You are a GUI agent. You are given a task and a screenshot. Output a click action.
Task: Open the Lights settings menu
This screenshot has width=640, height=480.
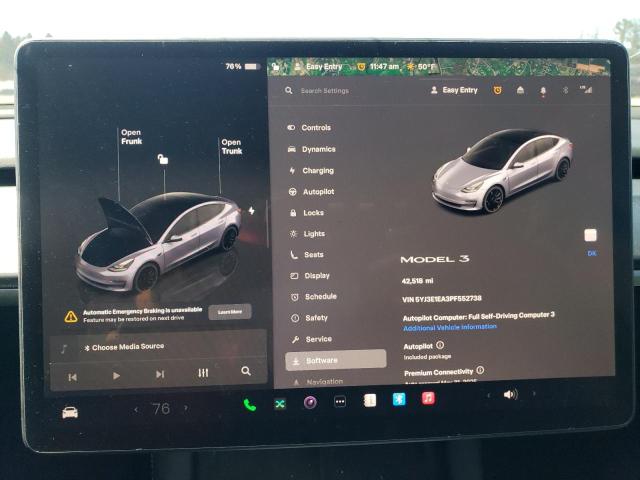(x=307, y=234)
